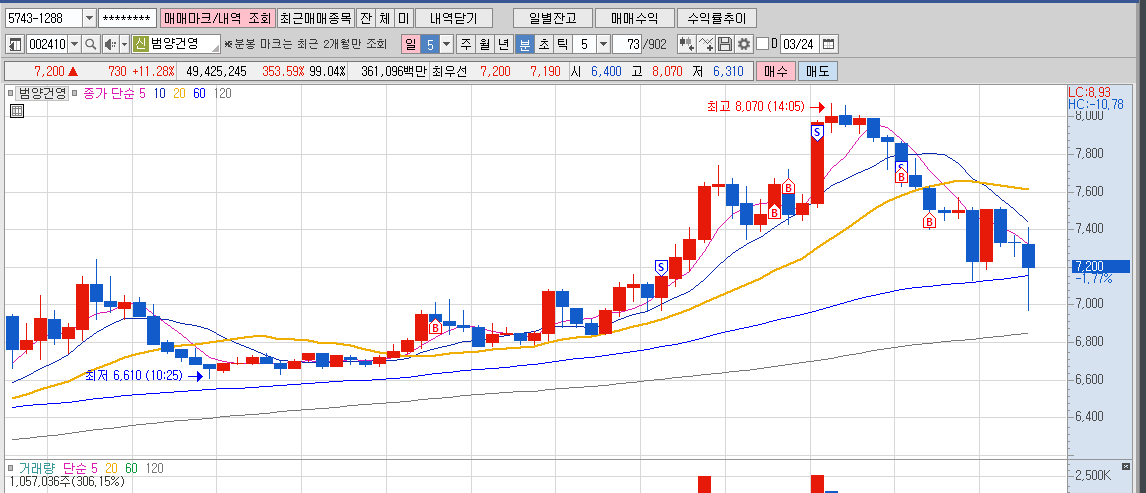Screen dimensions: 1146x493
Task: Expand the minute interval dropdown after 틱
Action: (x=603, y=45)
